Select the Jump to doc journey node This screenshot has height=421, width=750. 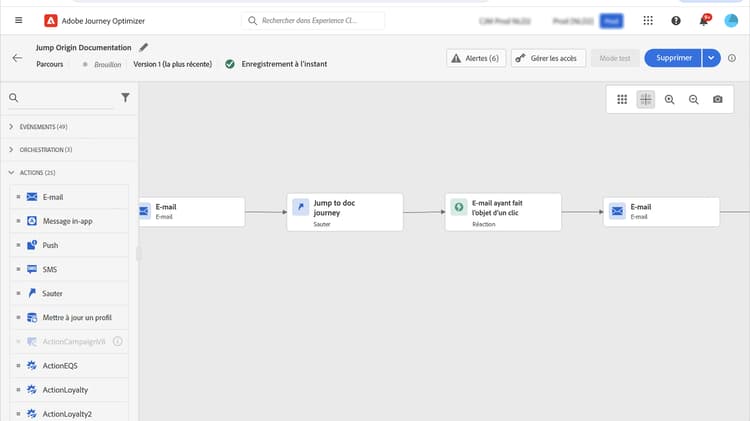click(345, 212)
